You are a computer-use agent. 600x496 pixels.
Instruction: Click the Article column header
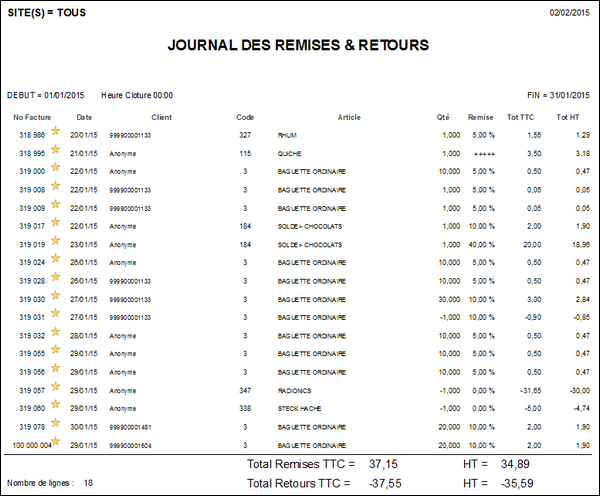pyautogui.click(x=349, y=117)
